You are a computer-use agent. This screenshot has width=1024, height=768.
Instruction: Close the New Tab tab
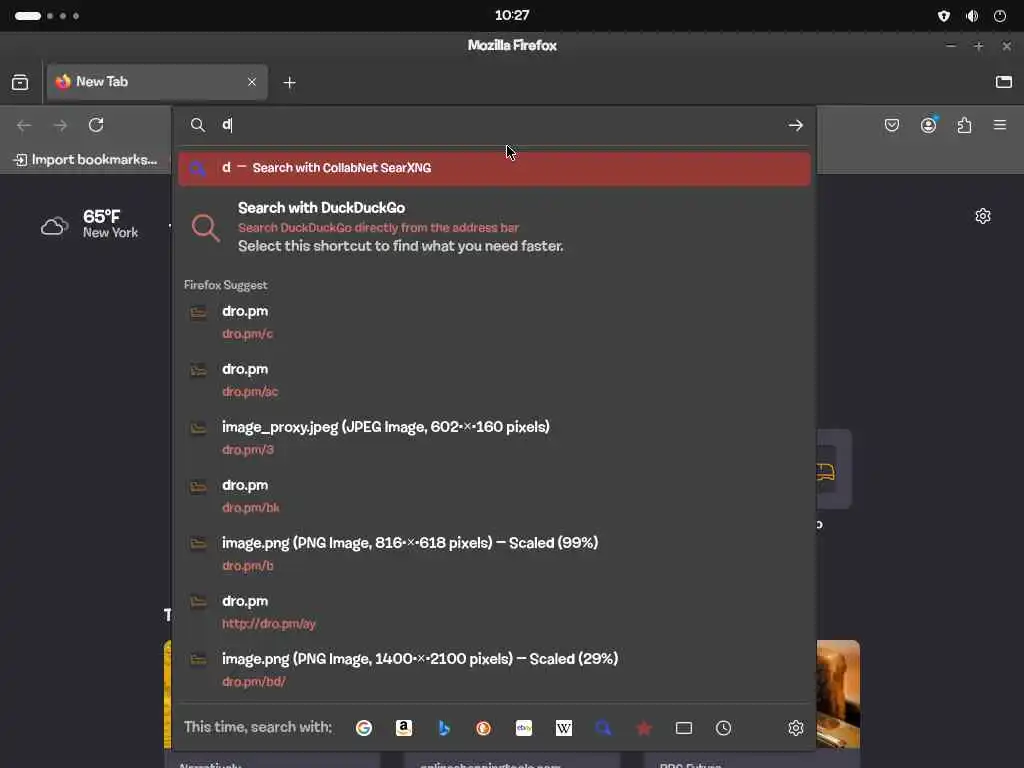click(x=252, y=82)
